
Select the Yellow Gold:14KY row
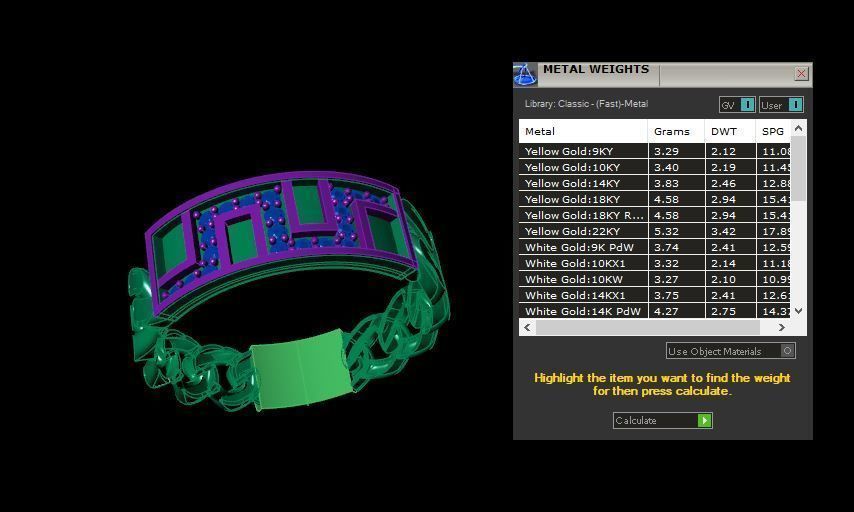(x=655, y=183)
